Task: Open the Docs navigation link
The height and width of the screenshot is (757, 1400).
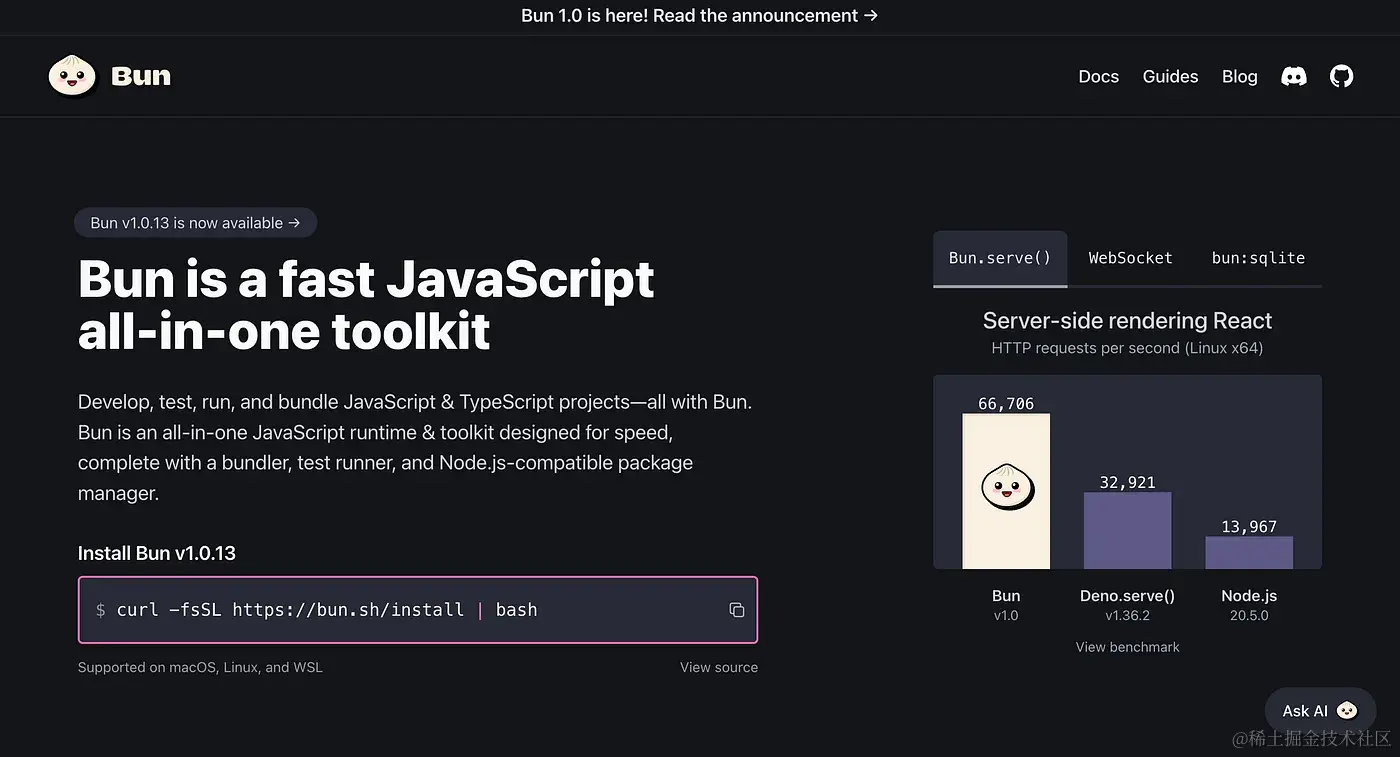Action: (x=1098, y=77)
